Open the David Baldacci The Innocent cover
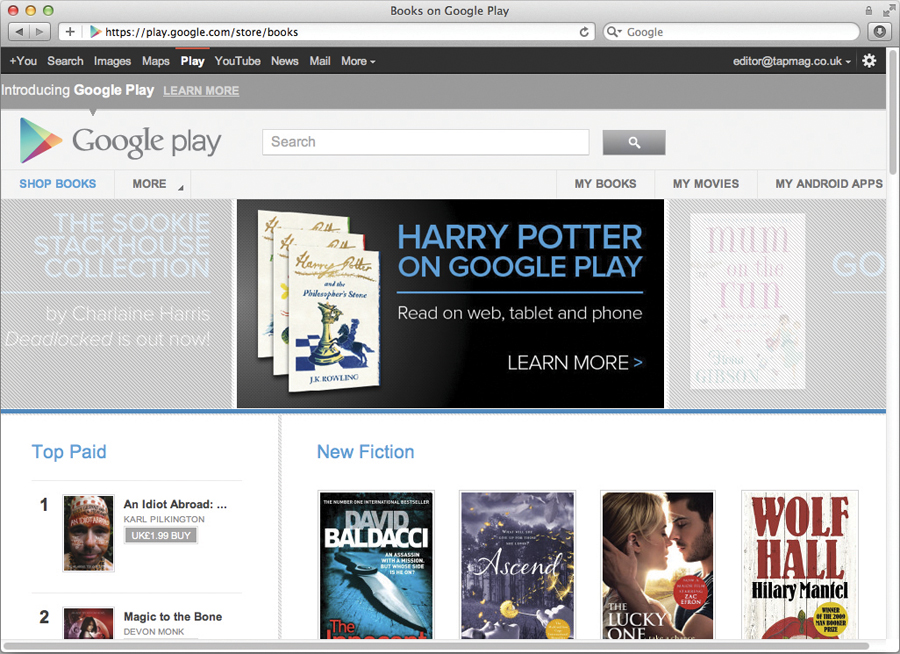 click(376, 566)
